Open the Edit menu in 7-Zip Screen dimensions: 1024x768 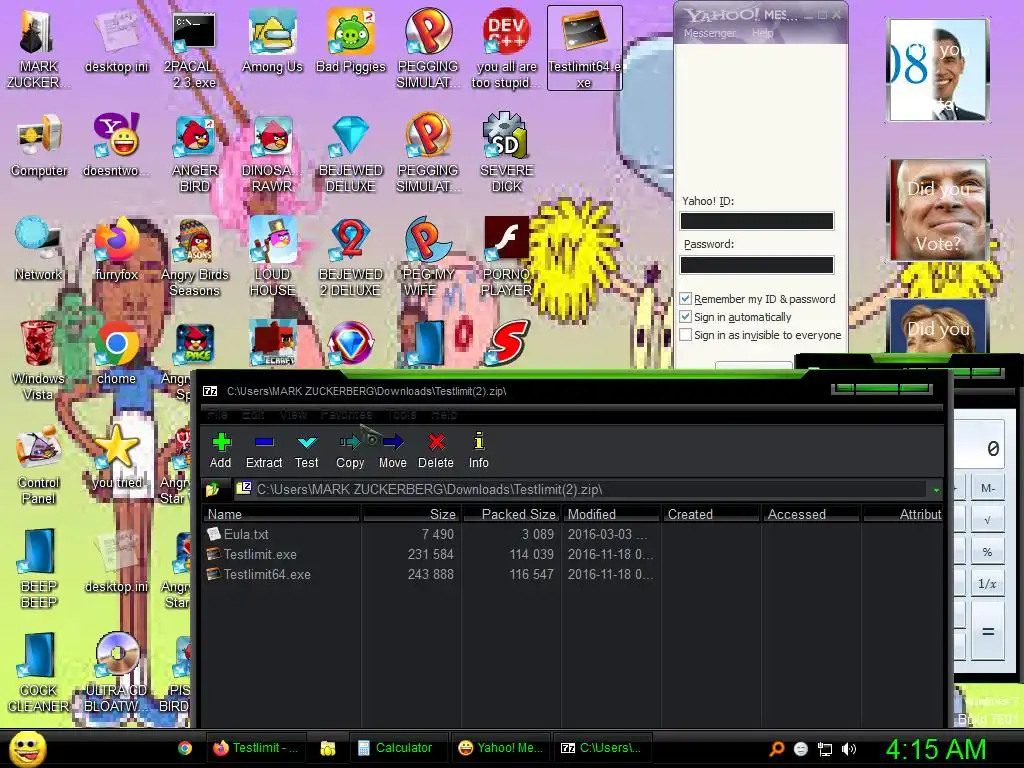pos(253,414)
